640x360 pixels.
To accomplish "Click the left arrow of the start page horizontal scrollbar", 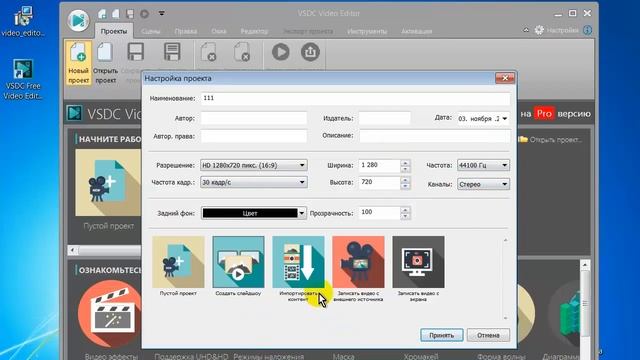I will [73, 250].
